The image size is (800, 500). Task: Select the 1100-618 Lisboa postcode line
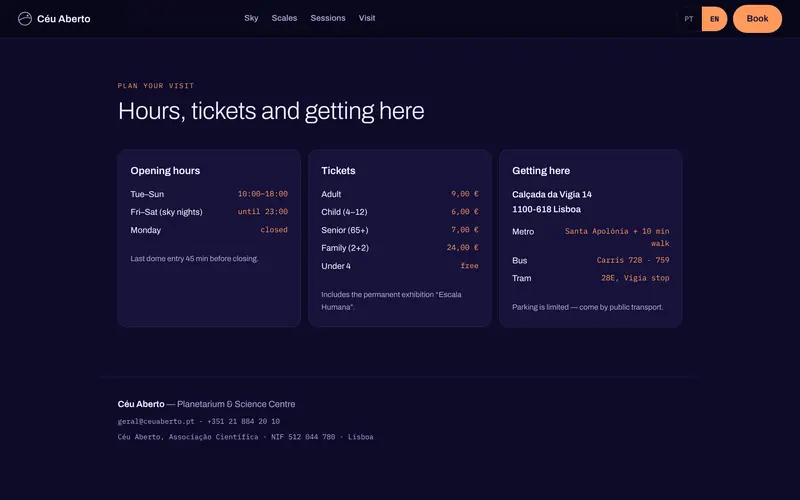546,209
